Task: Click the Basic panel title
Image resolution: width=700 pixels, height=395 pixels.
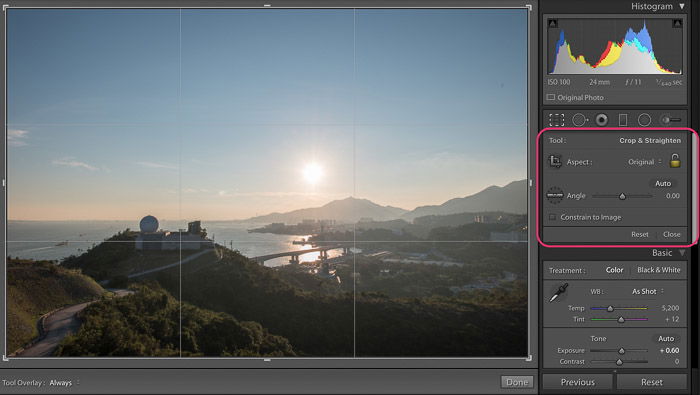Action: pyautogui.click(x=662, y=253)
